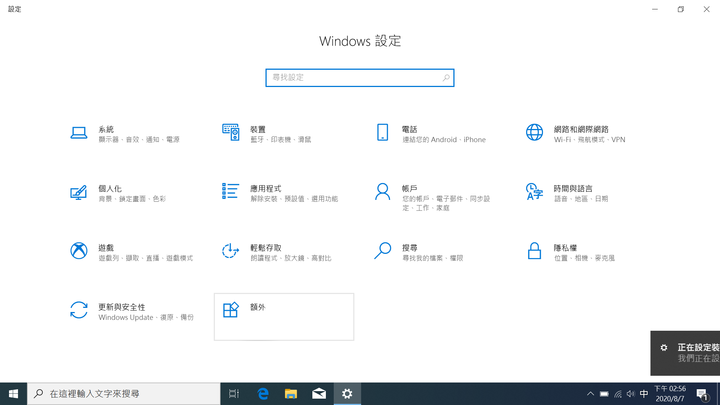Open the 系統 (System) laptop icon
Viewport: 720px width, 405px height.
tap(79, 133)
